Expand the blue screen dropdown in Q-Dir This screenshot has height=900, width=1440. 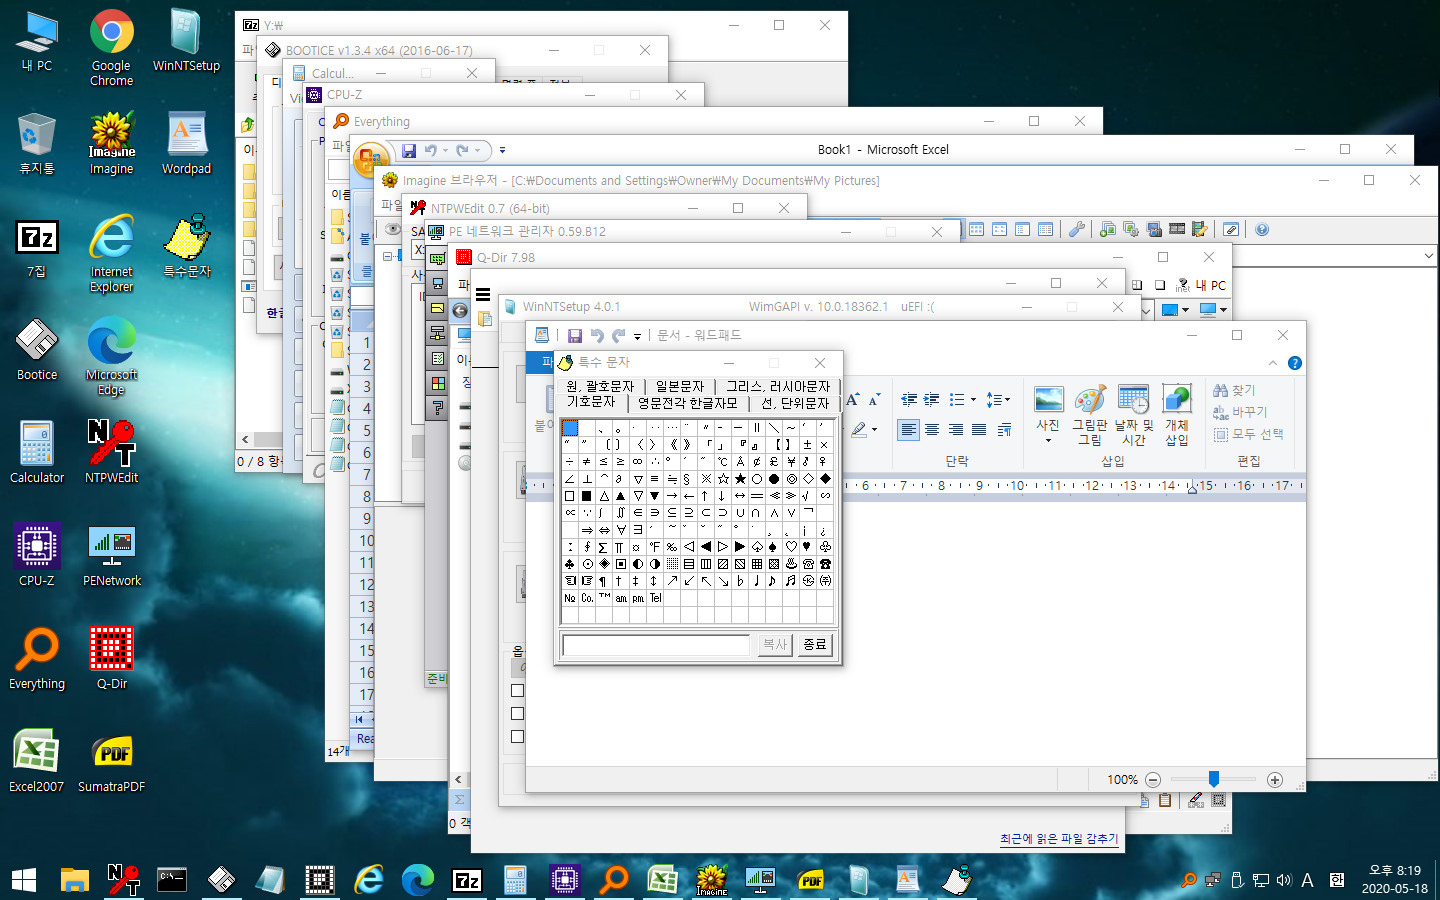point(1186,310)
